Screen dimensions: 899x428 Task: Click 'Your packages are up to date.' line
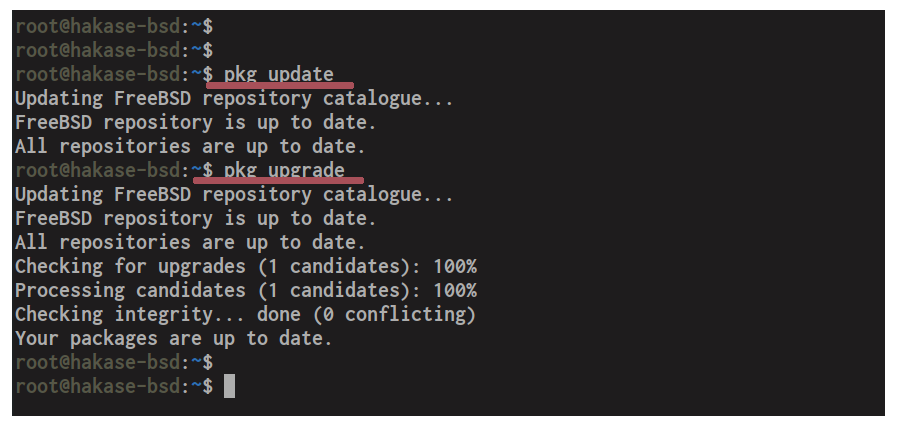click(174, 339)
